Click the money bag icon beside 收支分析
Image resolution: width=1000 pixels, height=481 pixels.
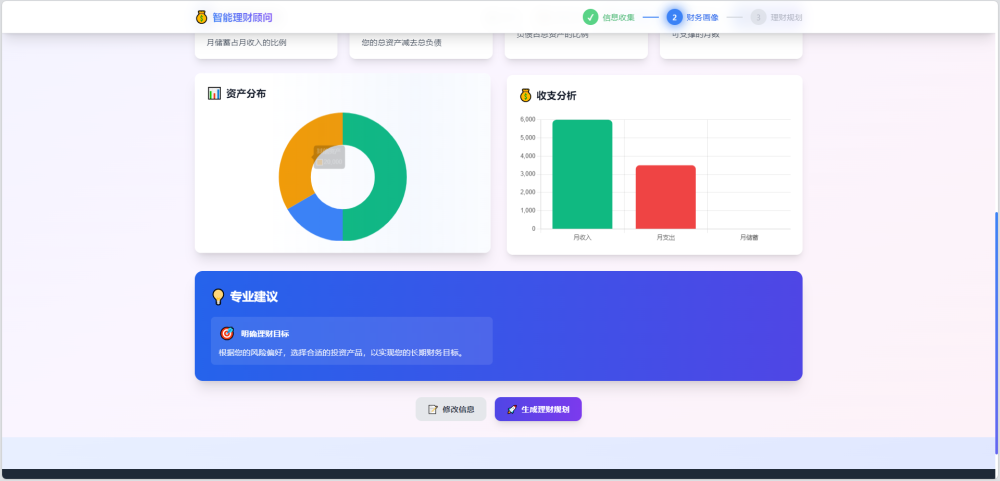(526, 96)
